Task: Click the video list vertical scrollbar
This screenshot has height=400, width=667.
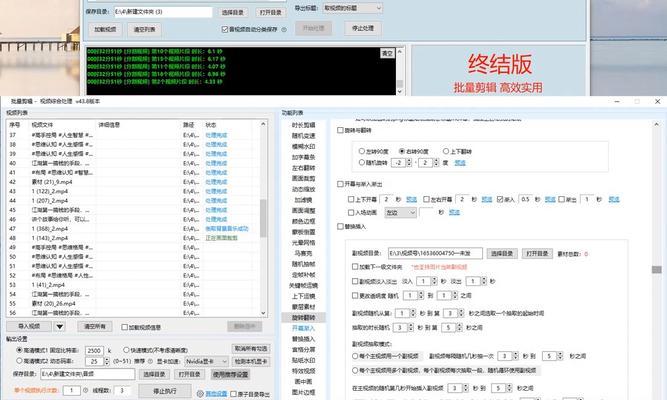Action: tap(264, 220)
